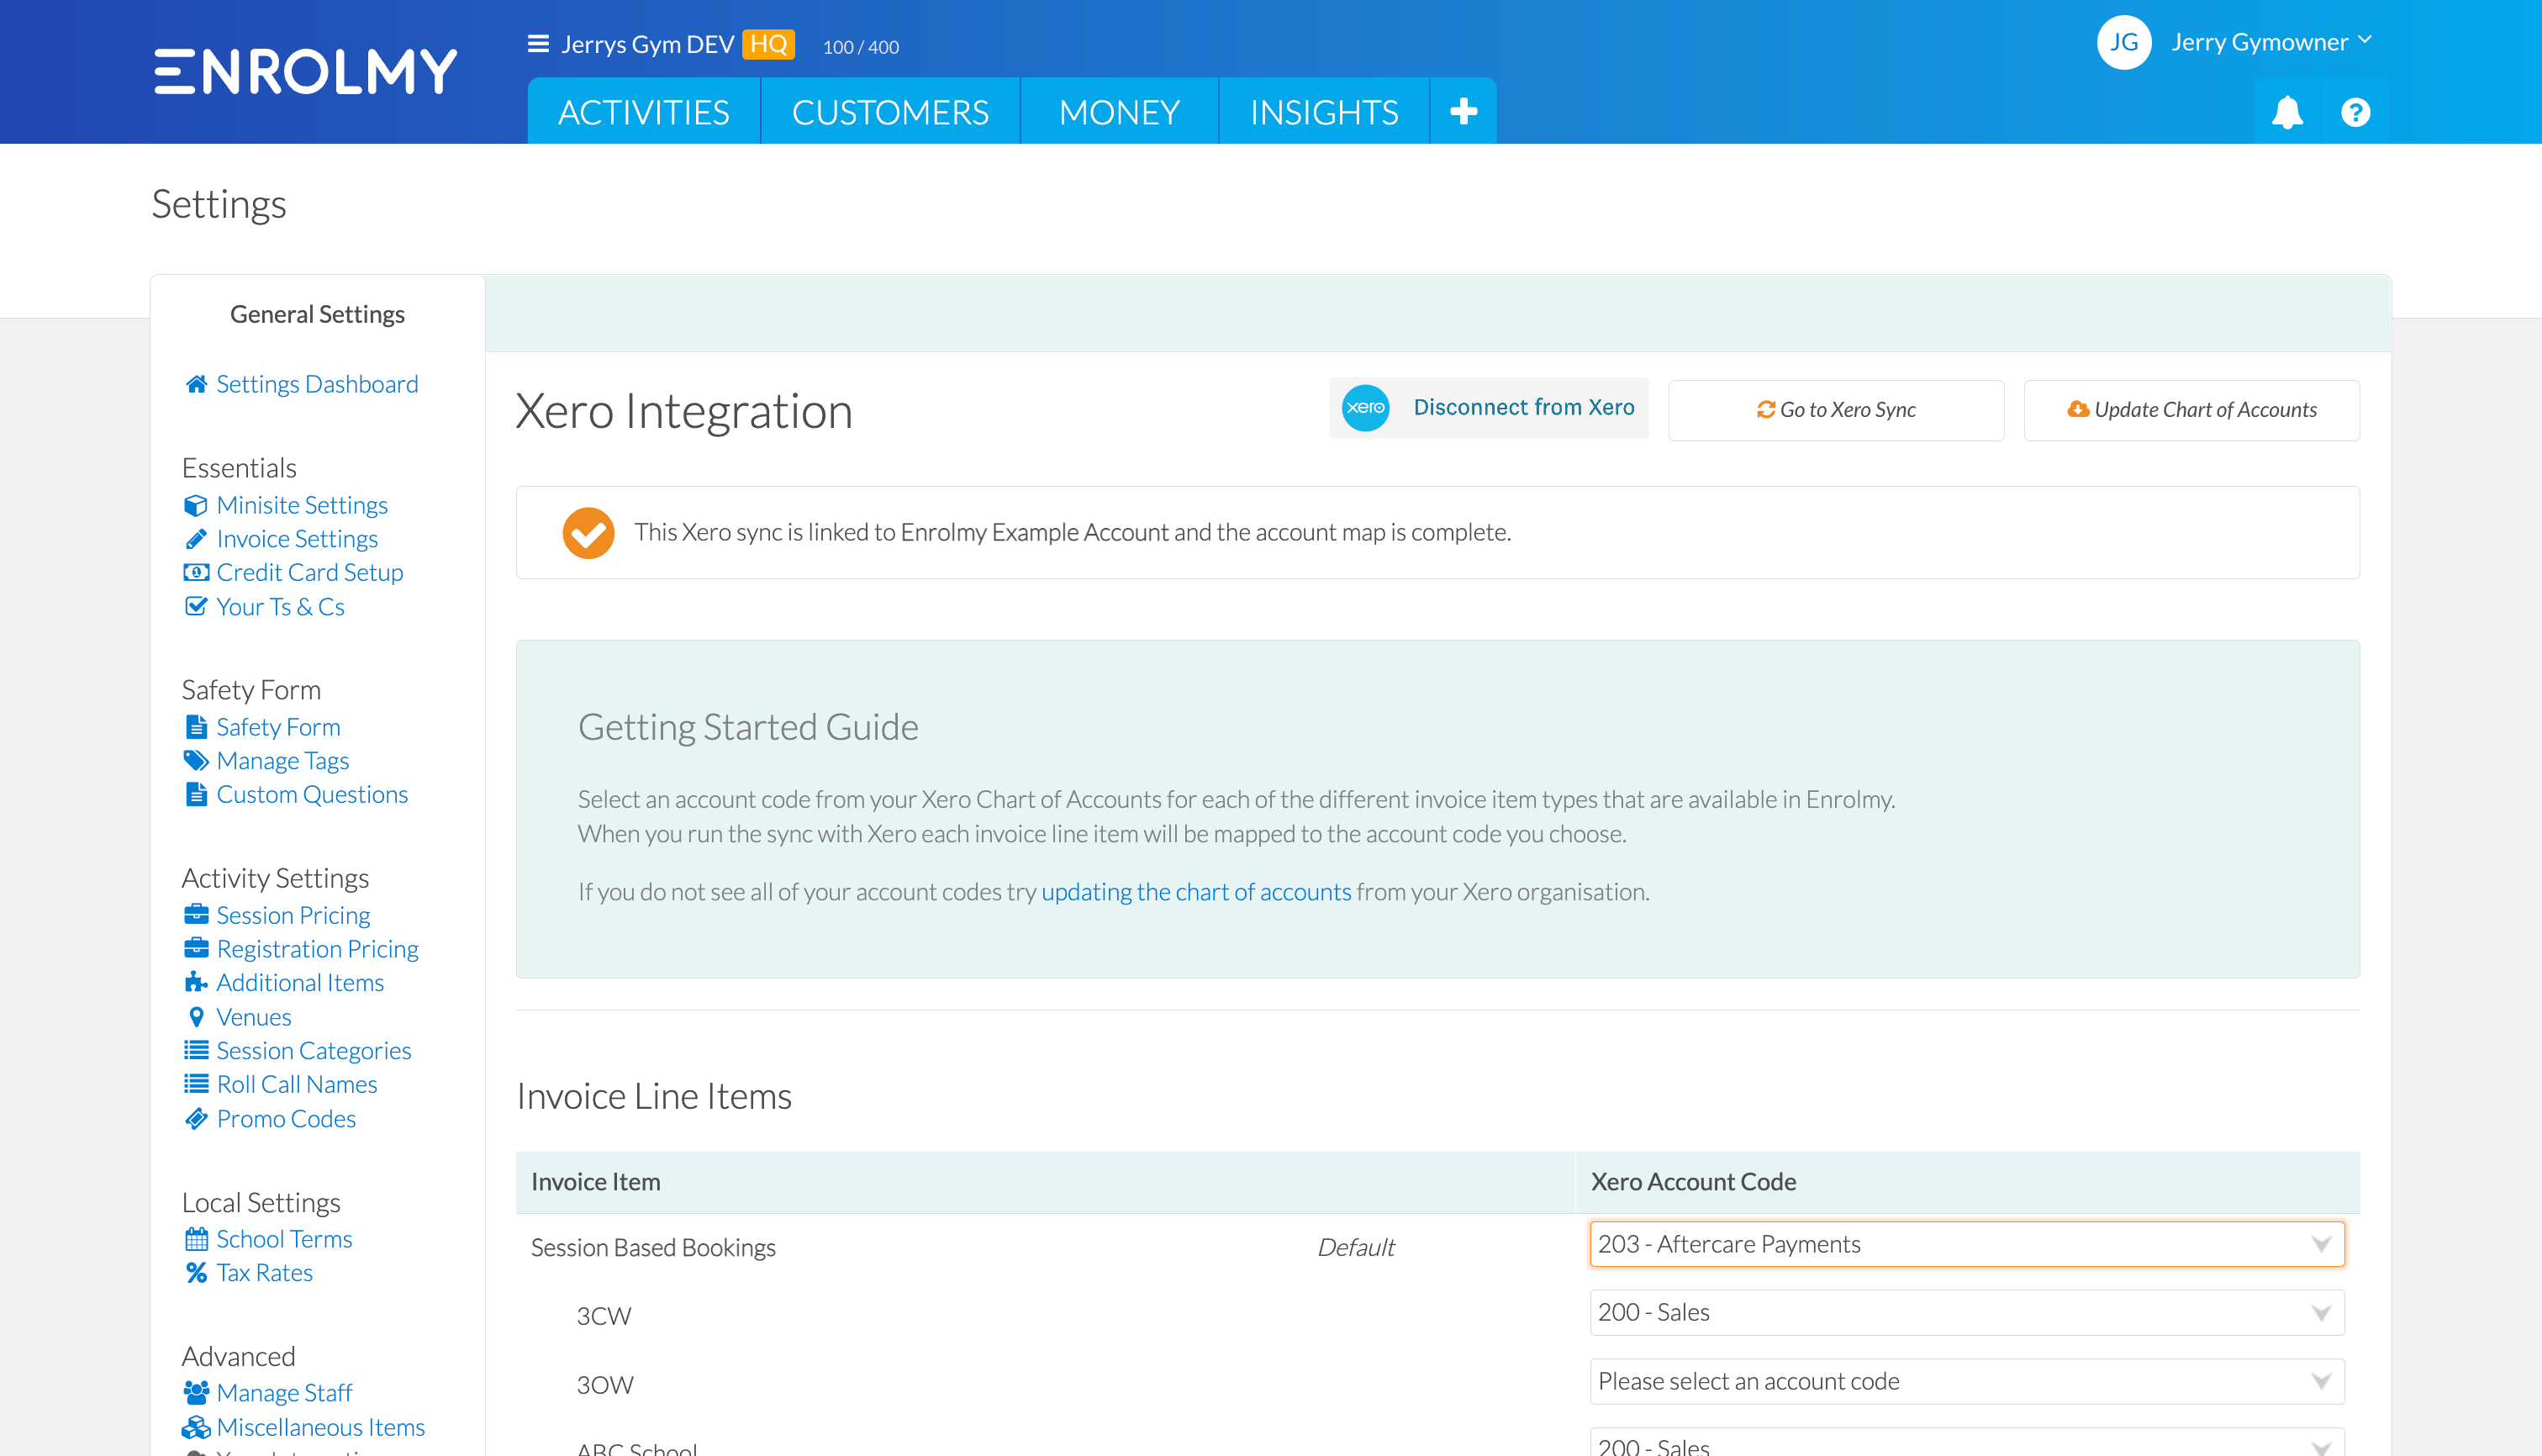Open the INSIGHTS tab

tap(1324, 111)
